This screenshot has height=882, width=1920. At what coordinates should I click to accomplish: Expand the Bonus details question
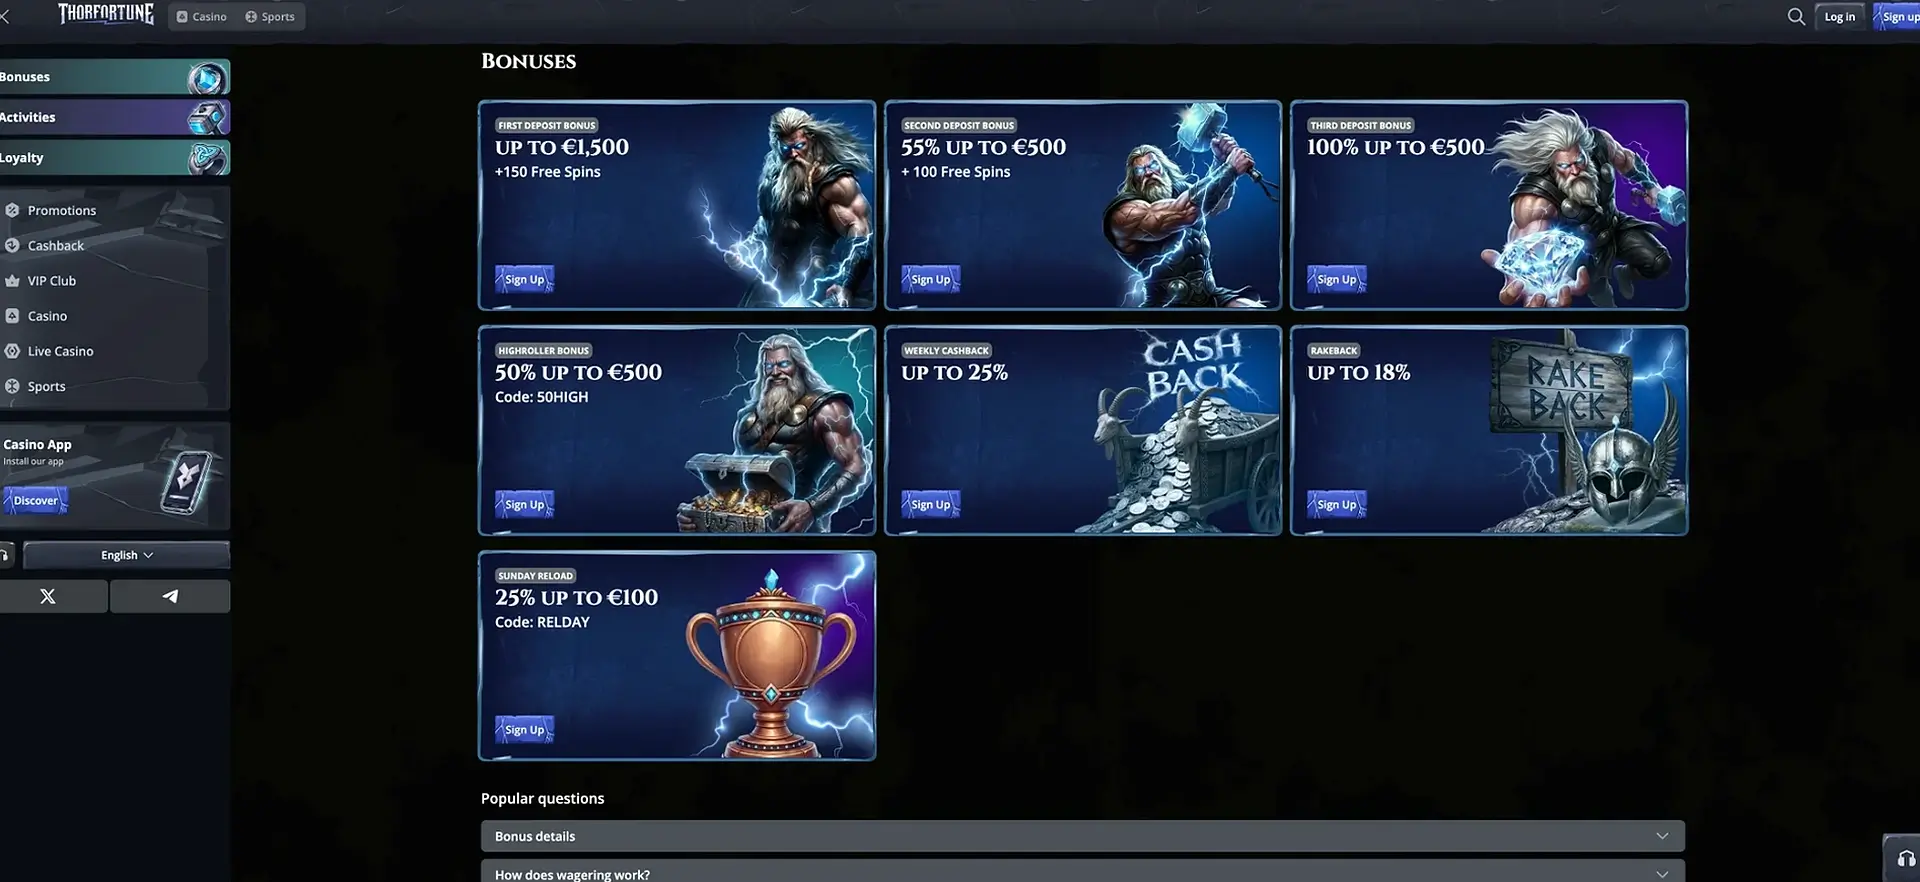pos(1082,836)
